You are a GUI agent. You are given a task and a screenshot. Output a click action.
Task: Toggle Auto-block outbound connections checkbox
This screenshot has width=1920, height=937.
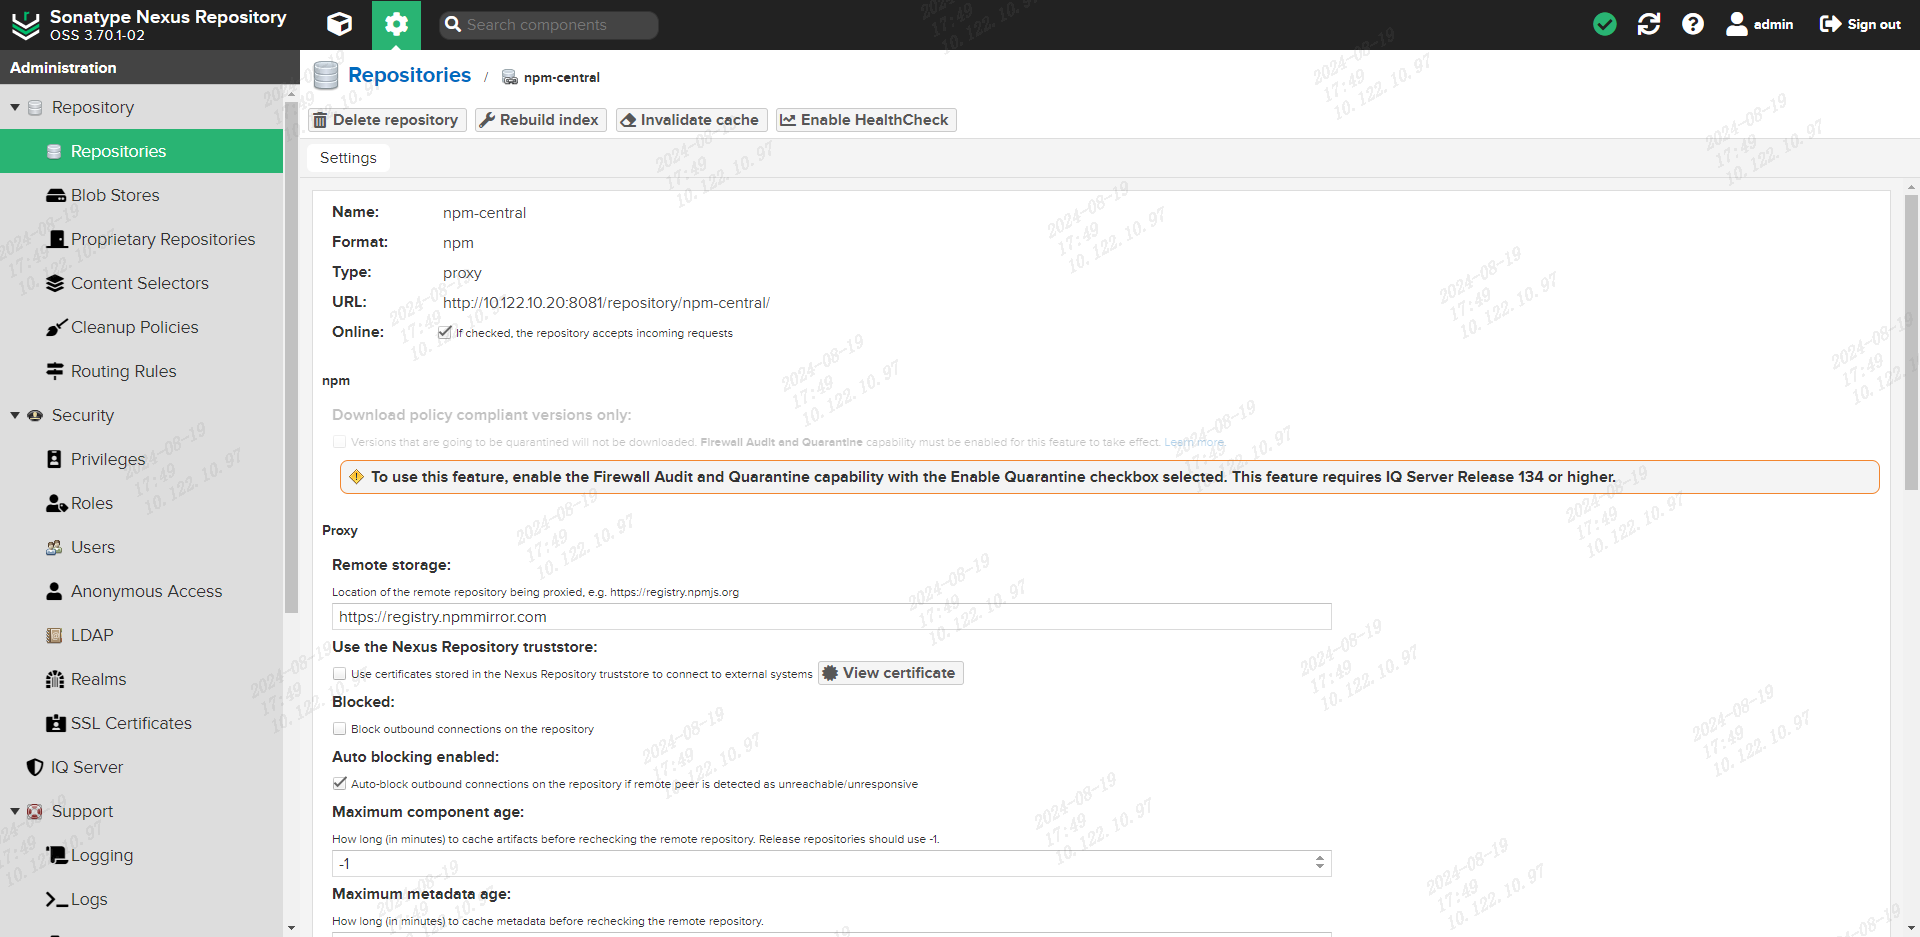339,784
